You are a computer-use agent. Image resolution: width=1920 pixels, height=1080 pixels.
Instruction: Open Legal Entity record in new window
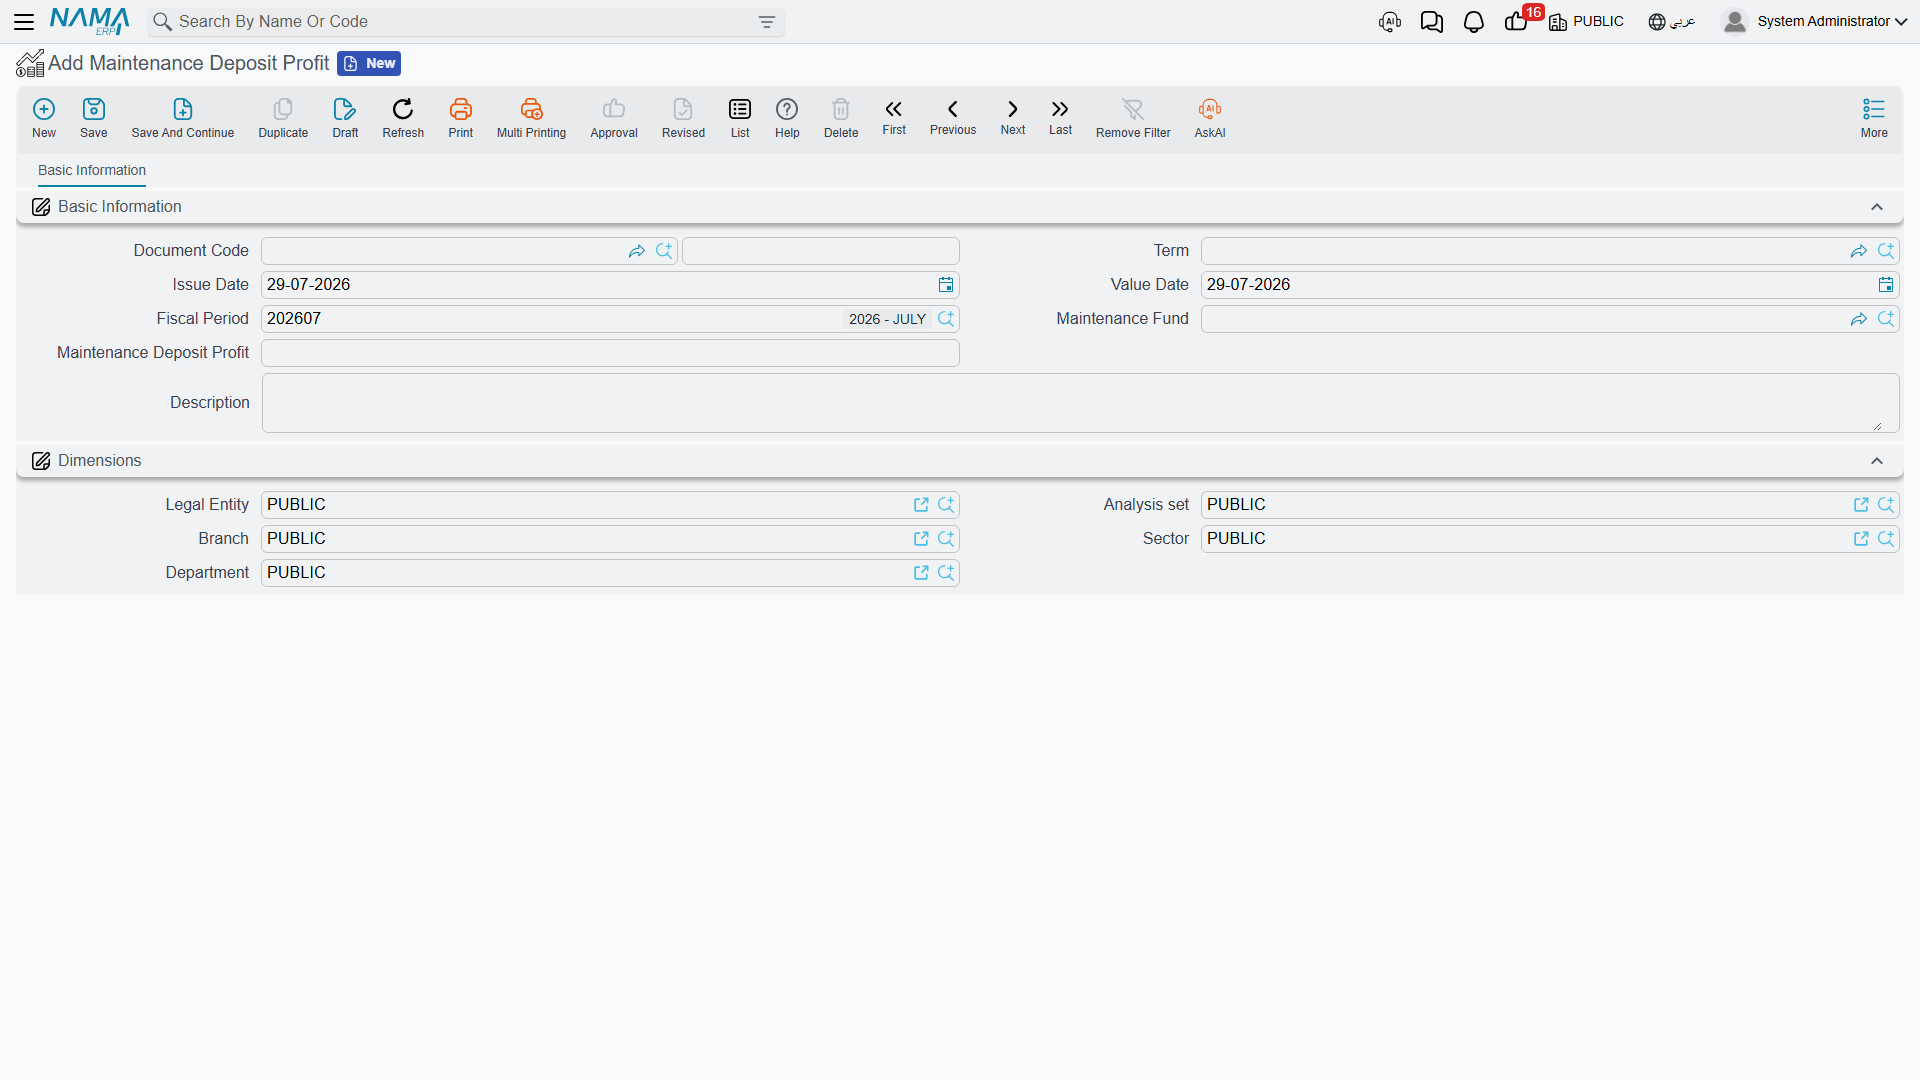[x=921, y=505]
